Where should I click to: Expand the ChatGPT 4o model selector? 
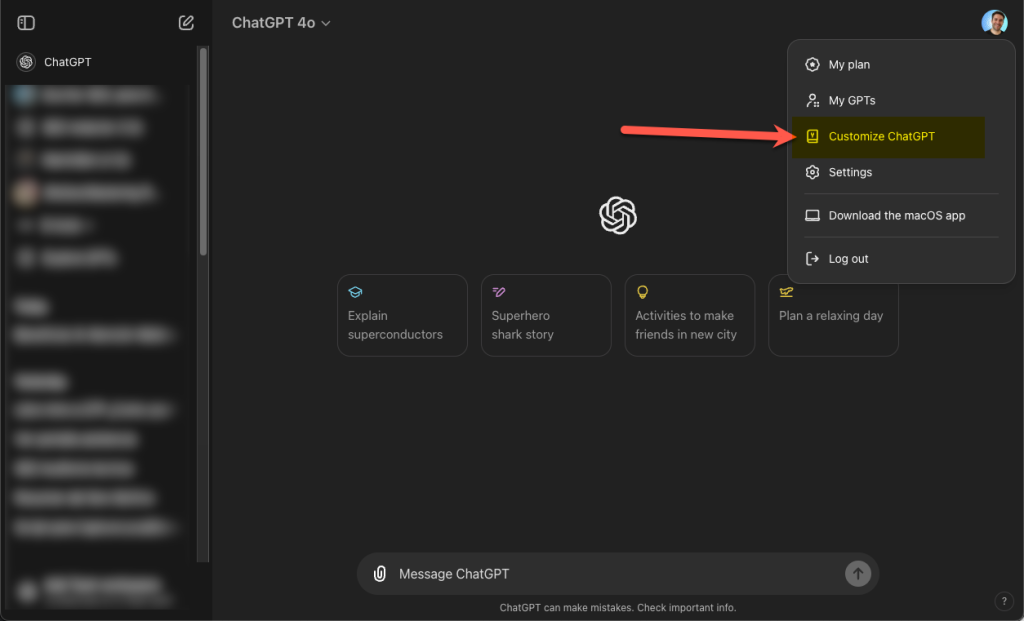[281, 23]
